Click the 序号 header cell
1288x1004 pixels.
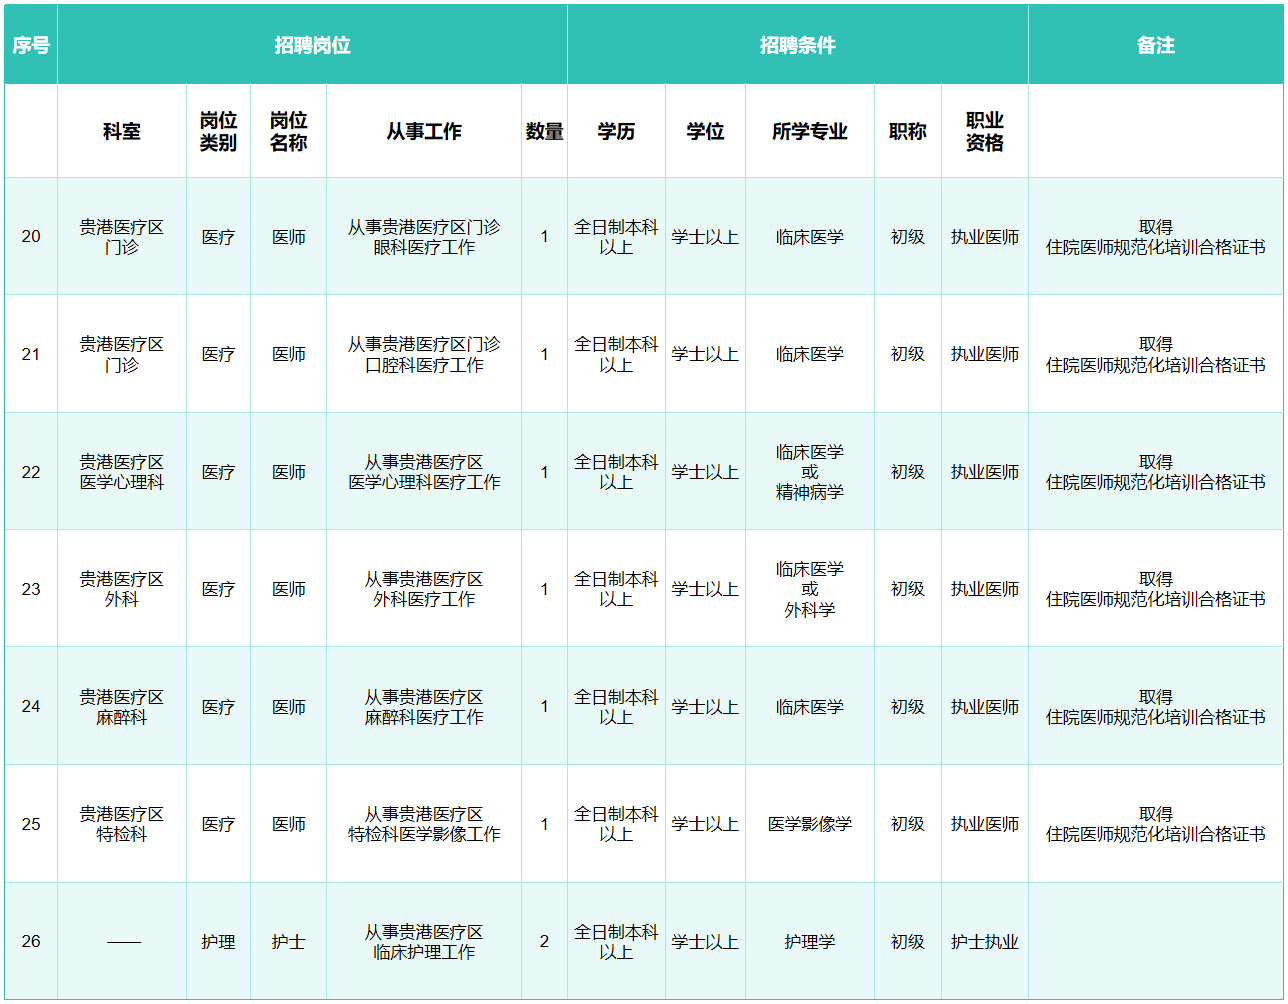(x=31, y=45)
